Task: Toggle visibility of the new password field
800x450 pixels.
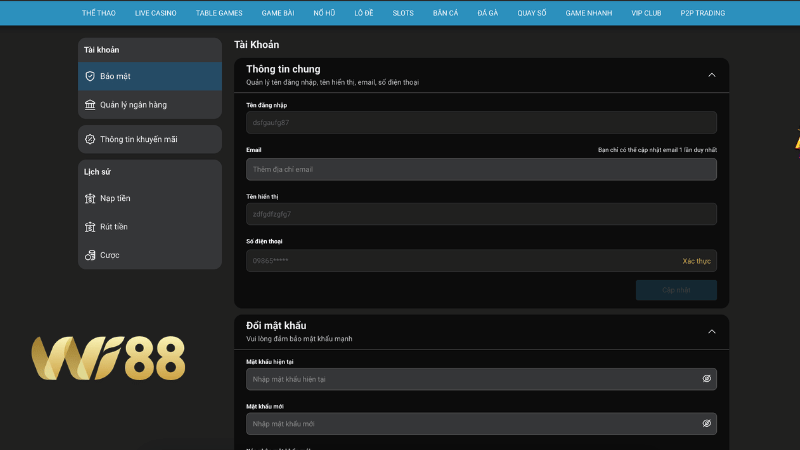Action: tap(706, 424)
